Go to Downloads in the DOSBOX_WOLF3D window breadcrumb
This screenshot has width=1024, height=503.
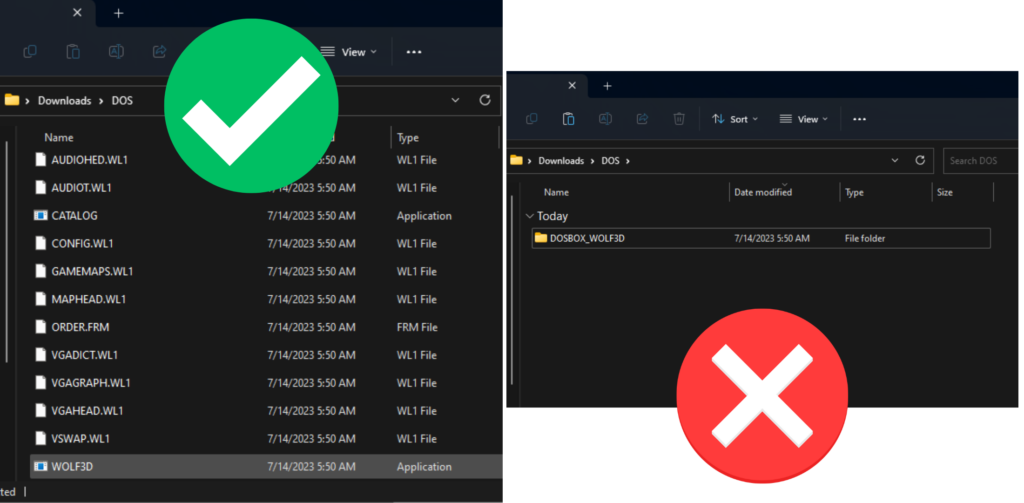coord(562,161)
